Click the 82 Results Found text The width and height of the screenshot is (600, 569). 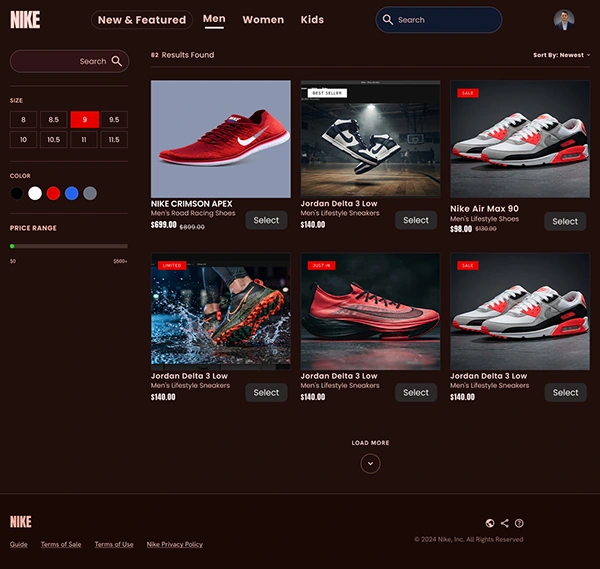[x=183, y=55]
